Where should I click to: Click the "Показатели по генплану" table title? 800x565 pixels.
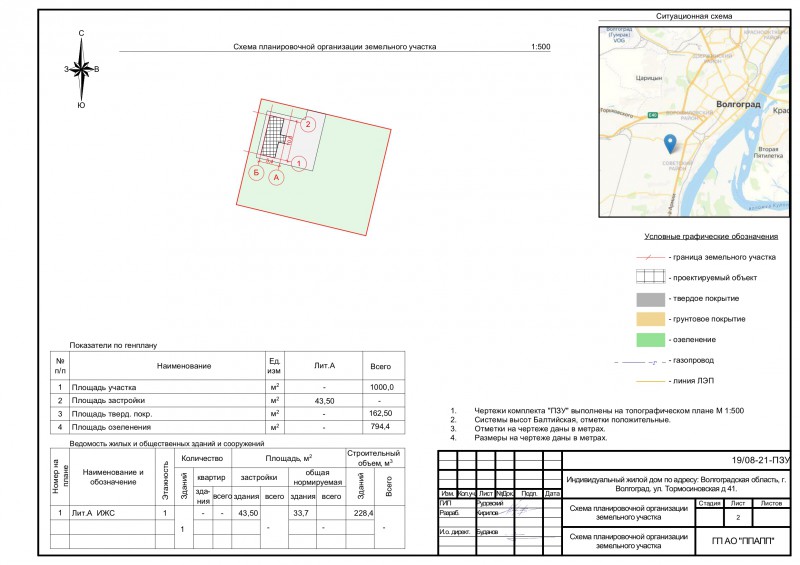point(113,346)
